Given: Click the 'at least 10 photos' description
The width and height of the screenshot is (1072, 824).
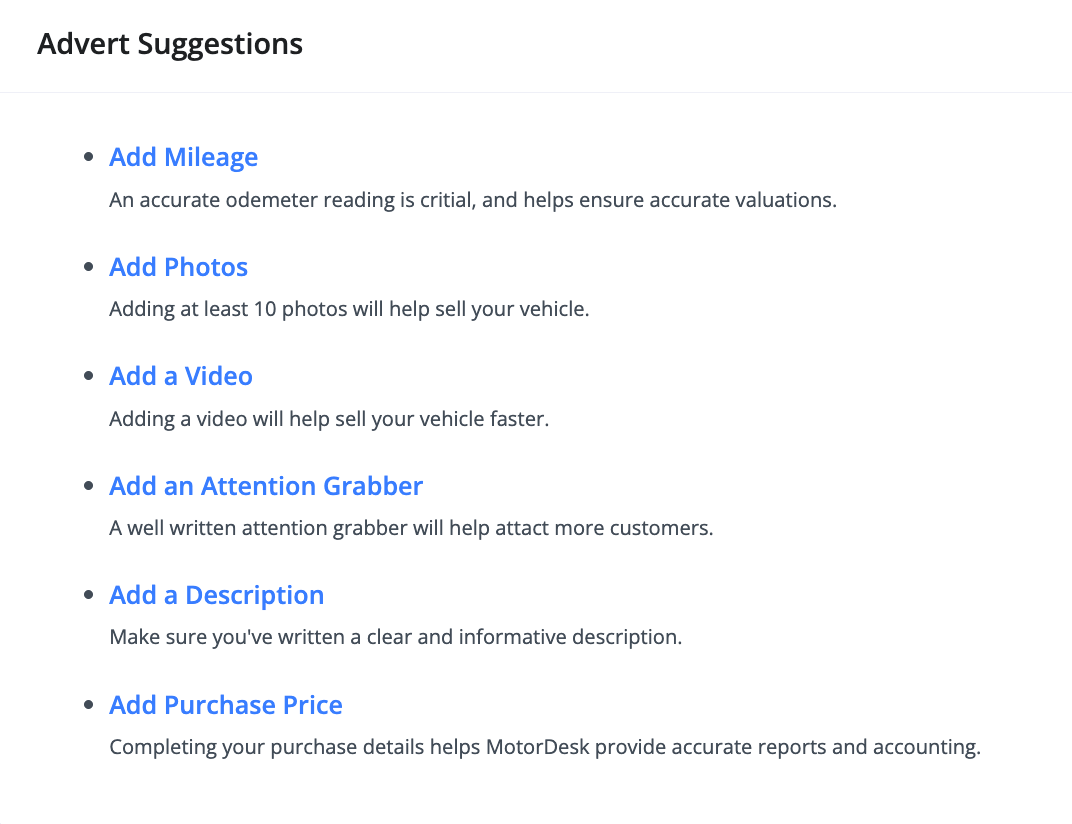Looking at the screenshot, I should 349,310.
